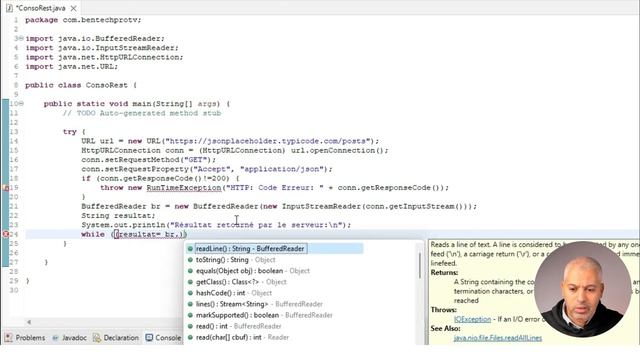Click the editor horizontal scroll left arrow
The image size is (640, 360).
coord(29,322)
